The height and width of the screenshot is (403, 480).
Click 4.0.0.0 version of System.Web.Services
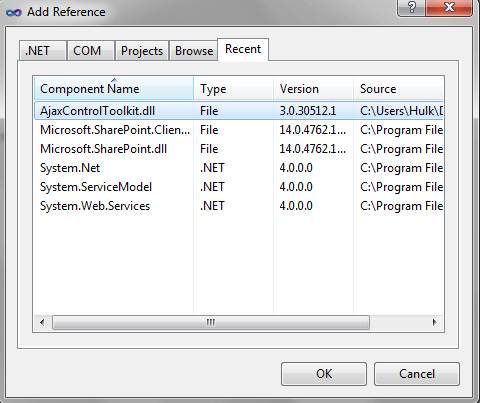click(296, 206)
